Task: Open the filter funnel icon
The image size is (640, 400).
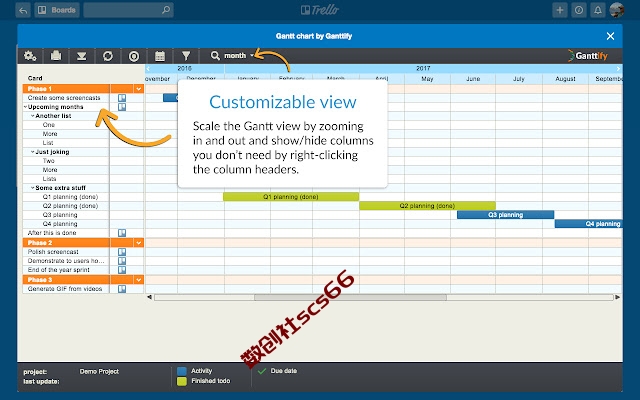Action: pyautogui.click(x=186, y=56)
